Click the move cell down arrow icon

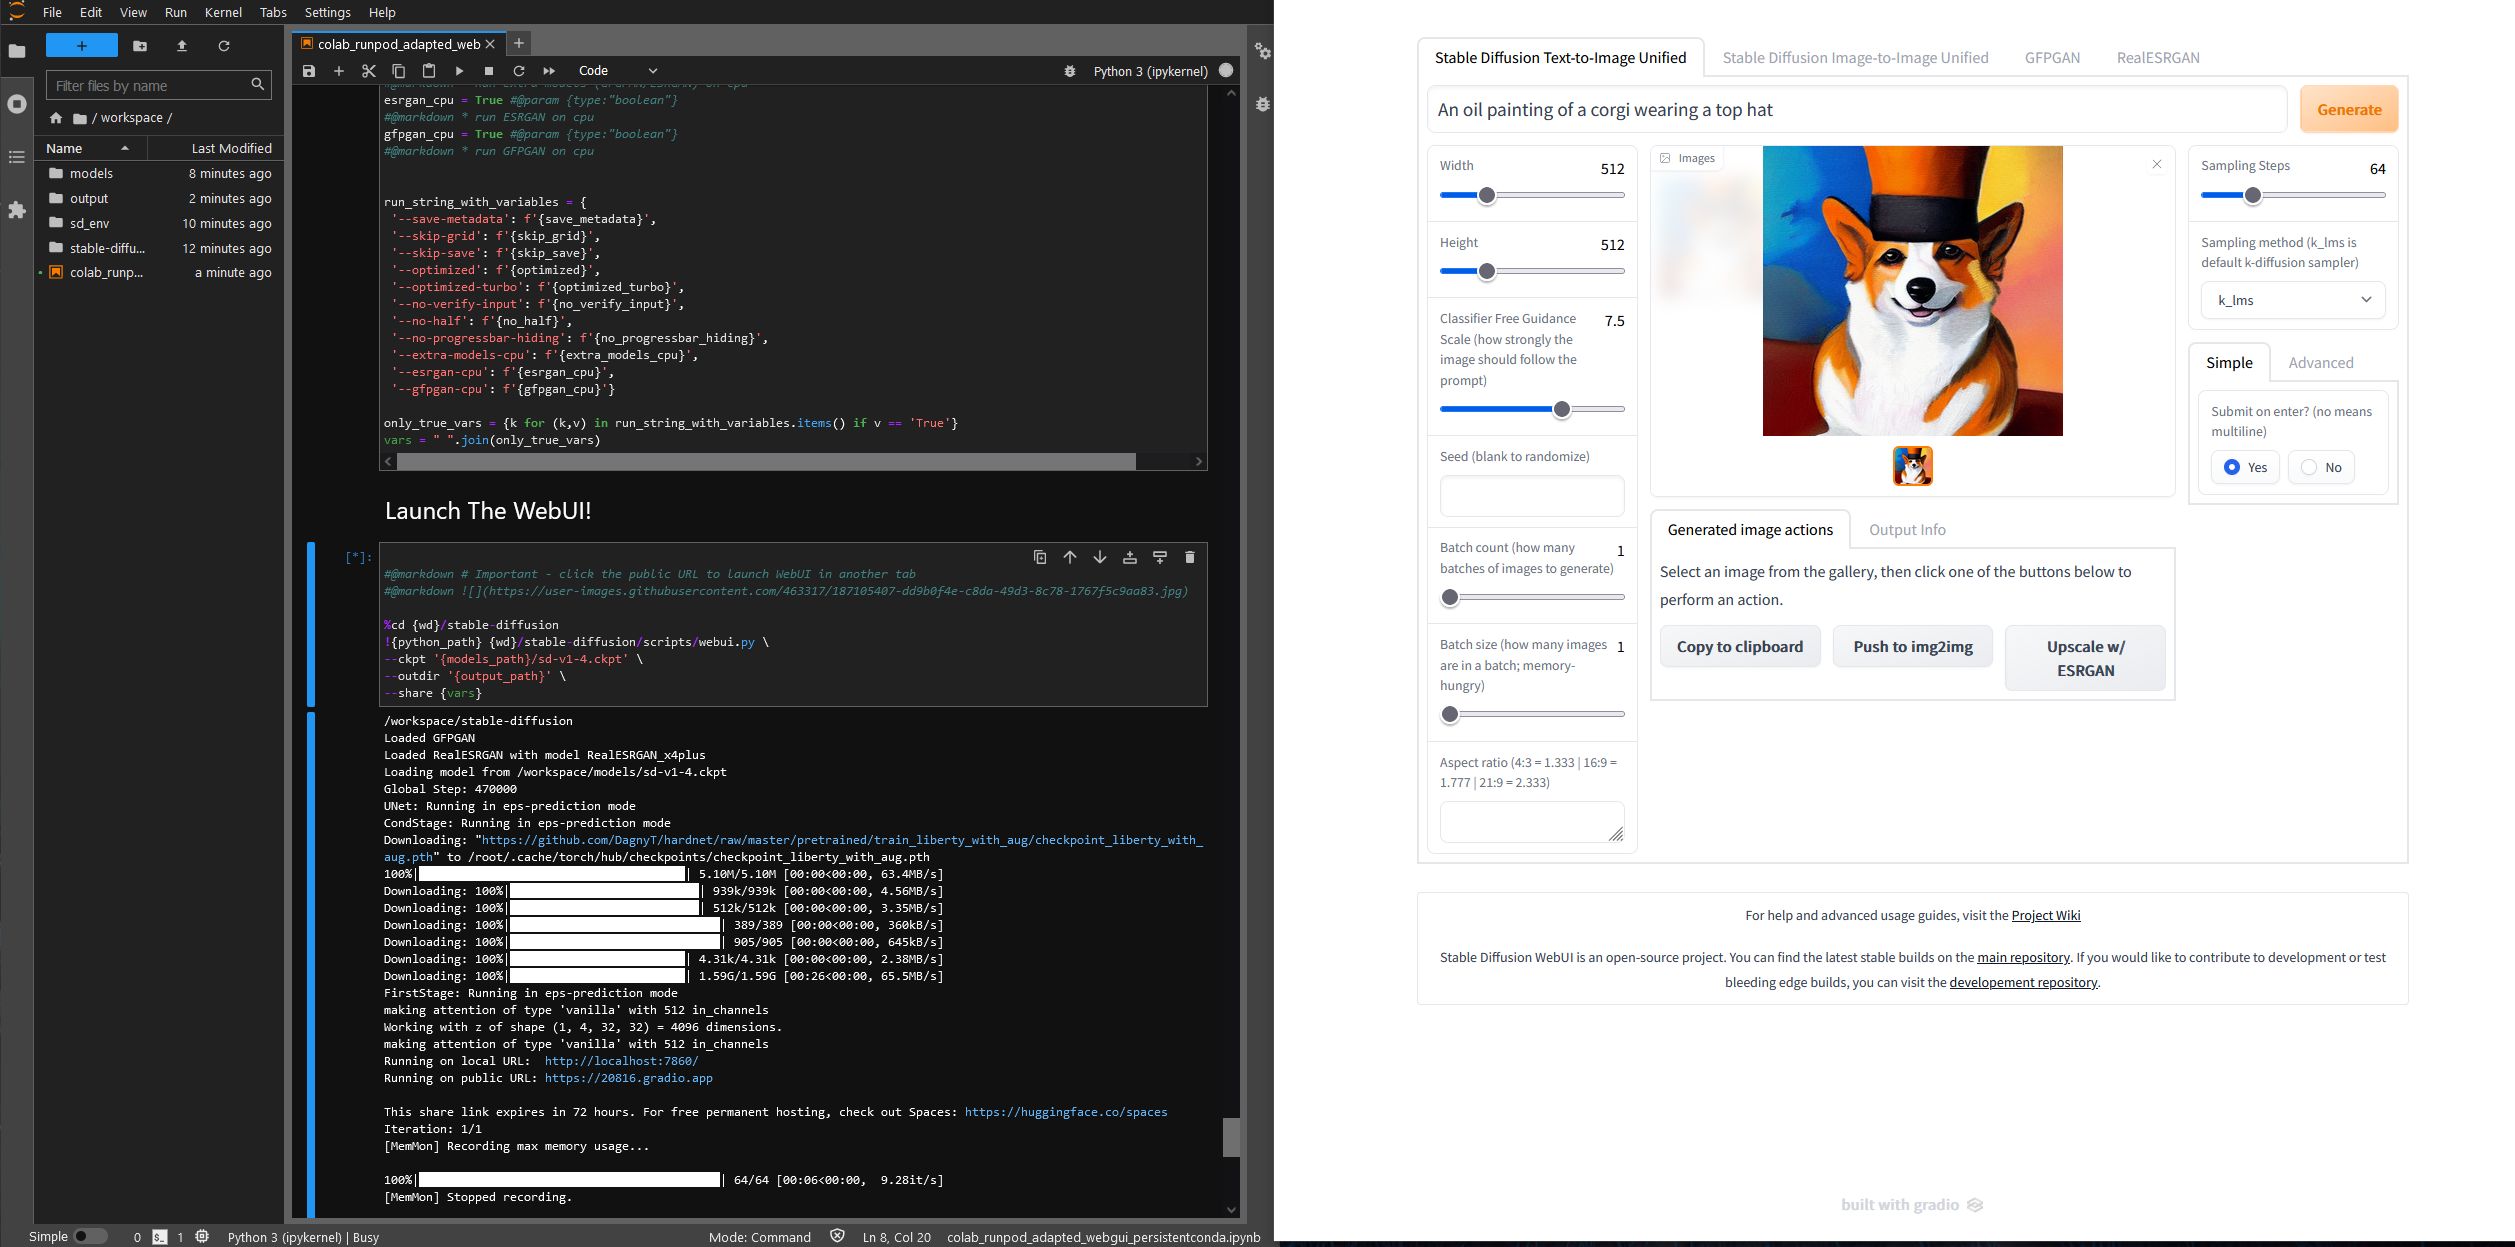click(1100, 559)
